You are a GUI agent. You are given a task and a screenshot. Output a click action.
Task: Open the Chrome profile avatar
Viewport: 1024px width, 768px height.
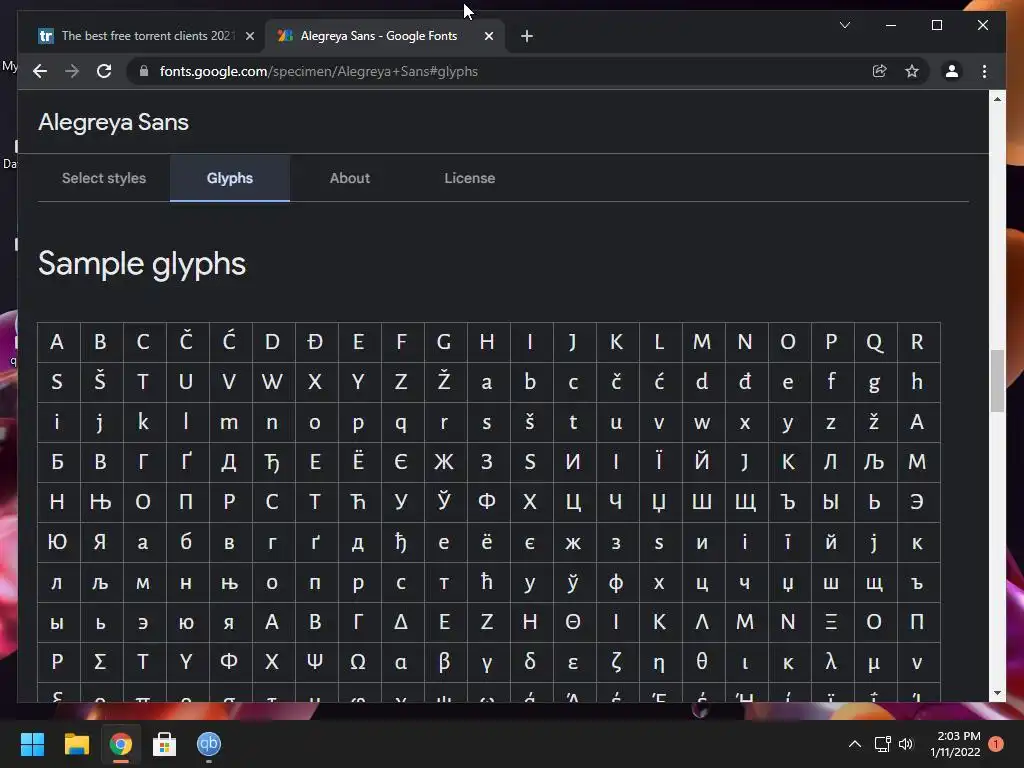pos(952,71)
